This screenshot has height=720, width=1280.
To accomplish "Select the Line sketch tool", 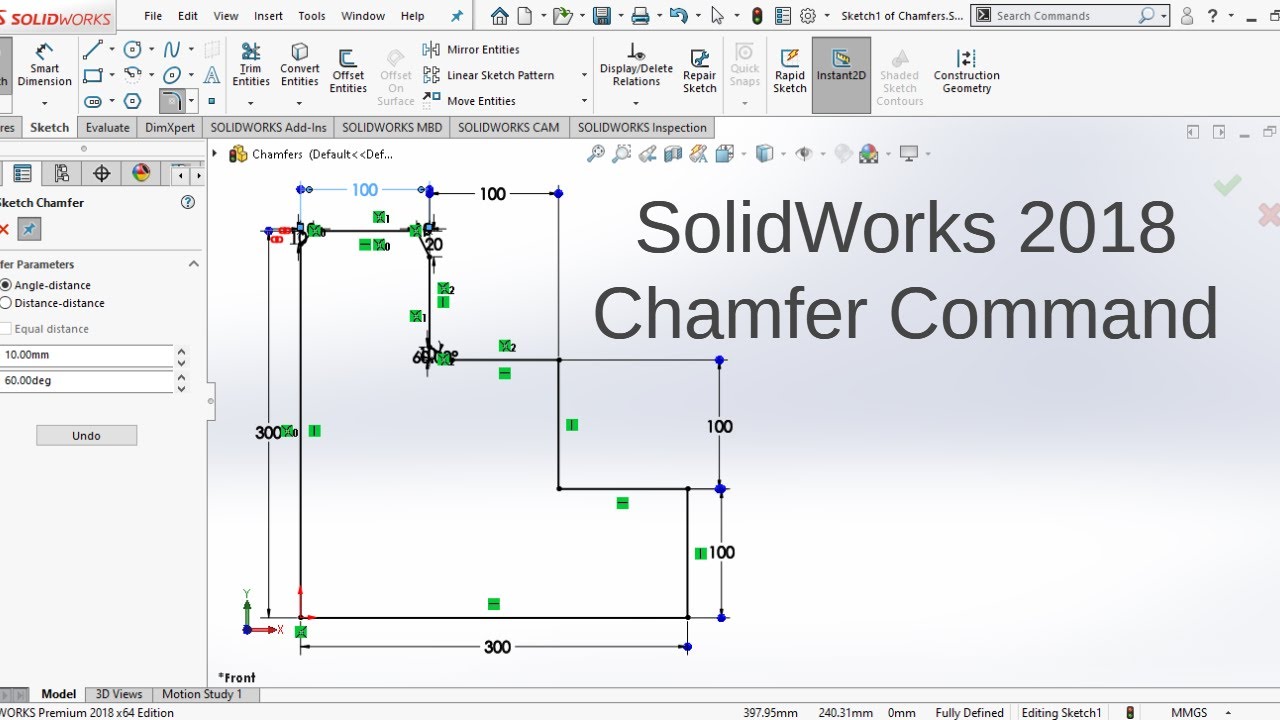I will 93,50.
